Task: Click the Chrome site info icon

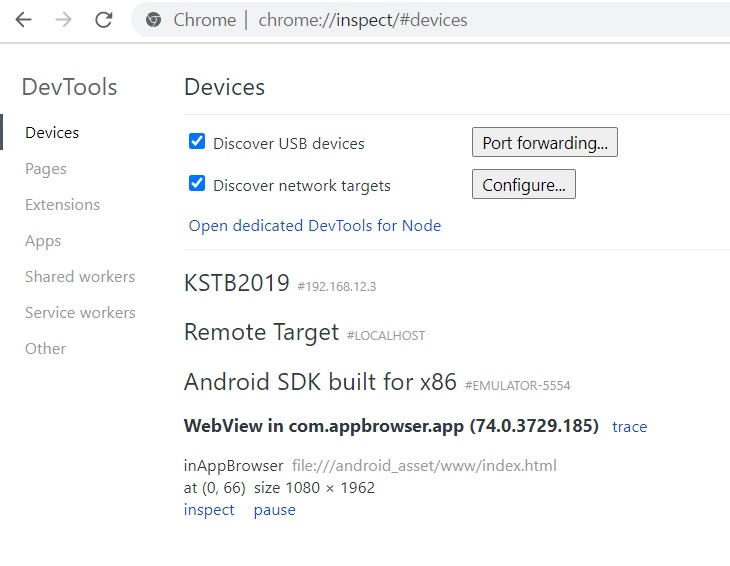Action: click(153, 20)
